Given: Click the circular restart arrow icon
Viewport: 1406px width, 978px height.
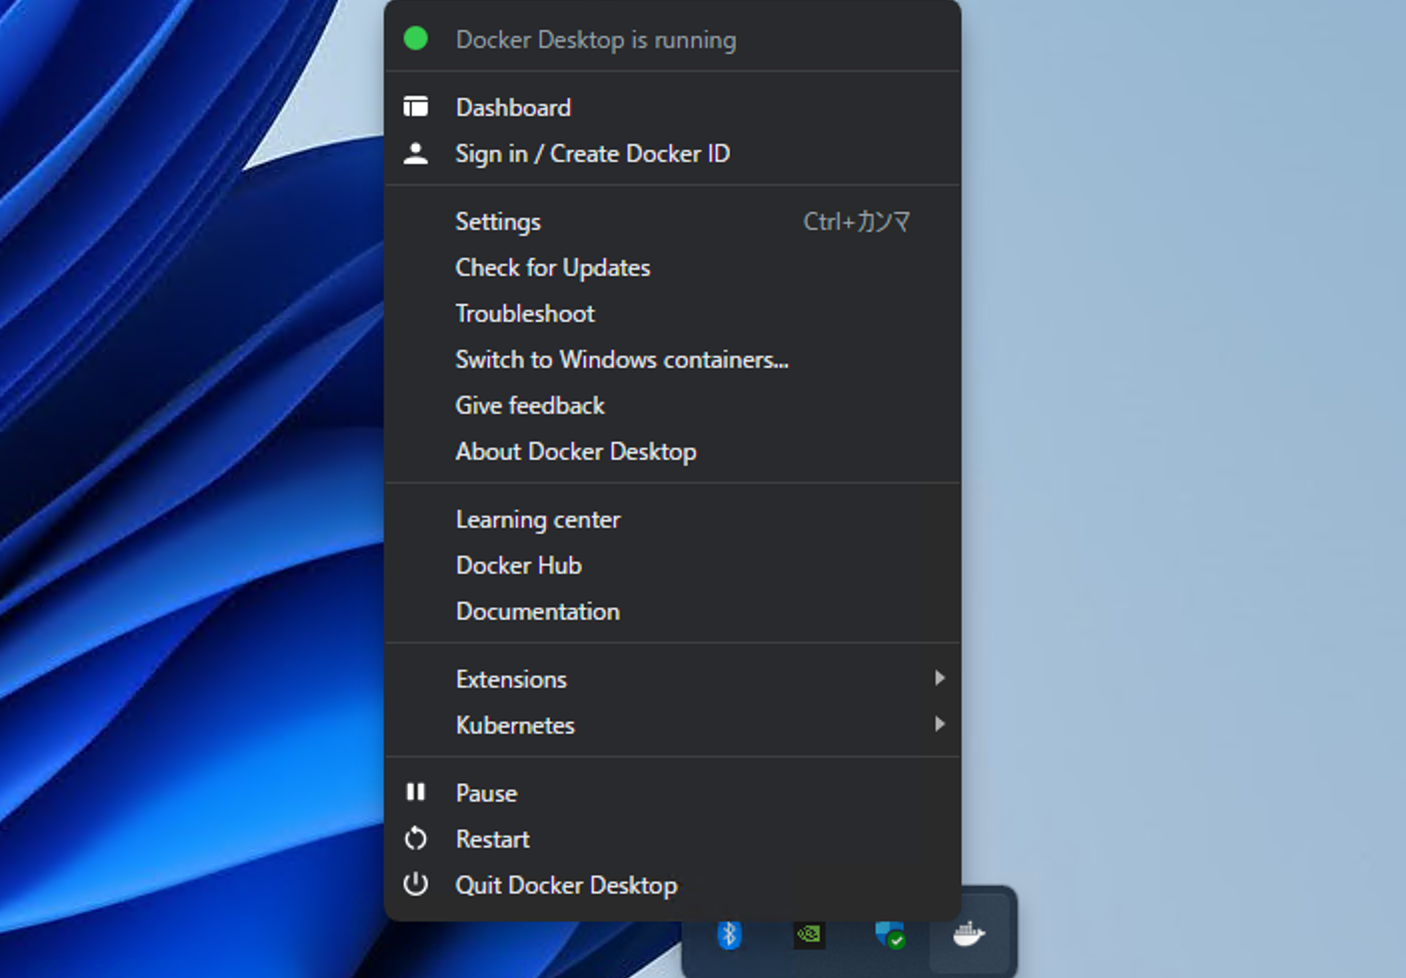Looking at the screenshot, I should pyautogui.click(x=416, y=838).
